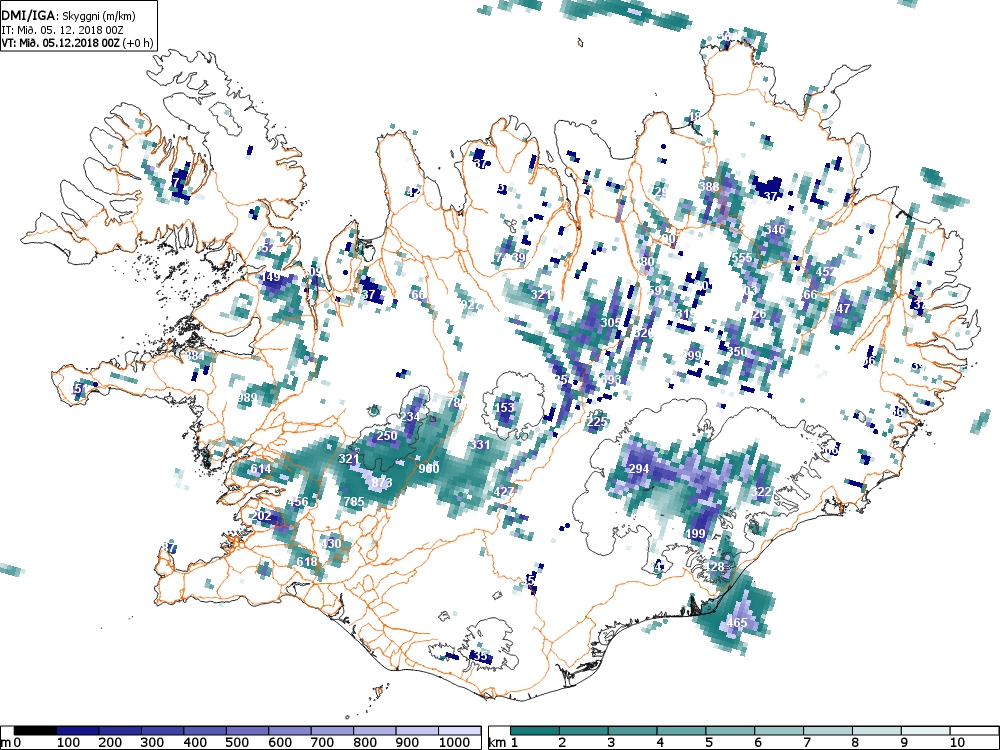Click the '989' map value label
Screen dimensions: 1000x750
point(247,398)
